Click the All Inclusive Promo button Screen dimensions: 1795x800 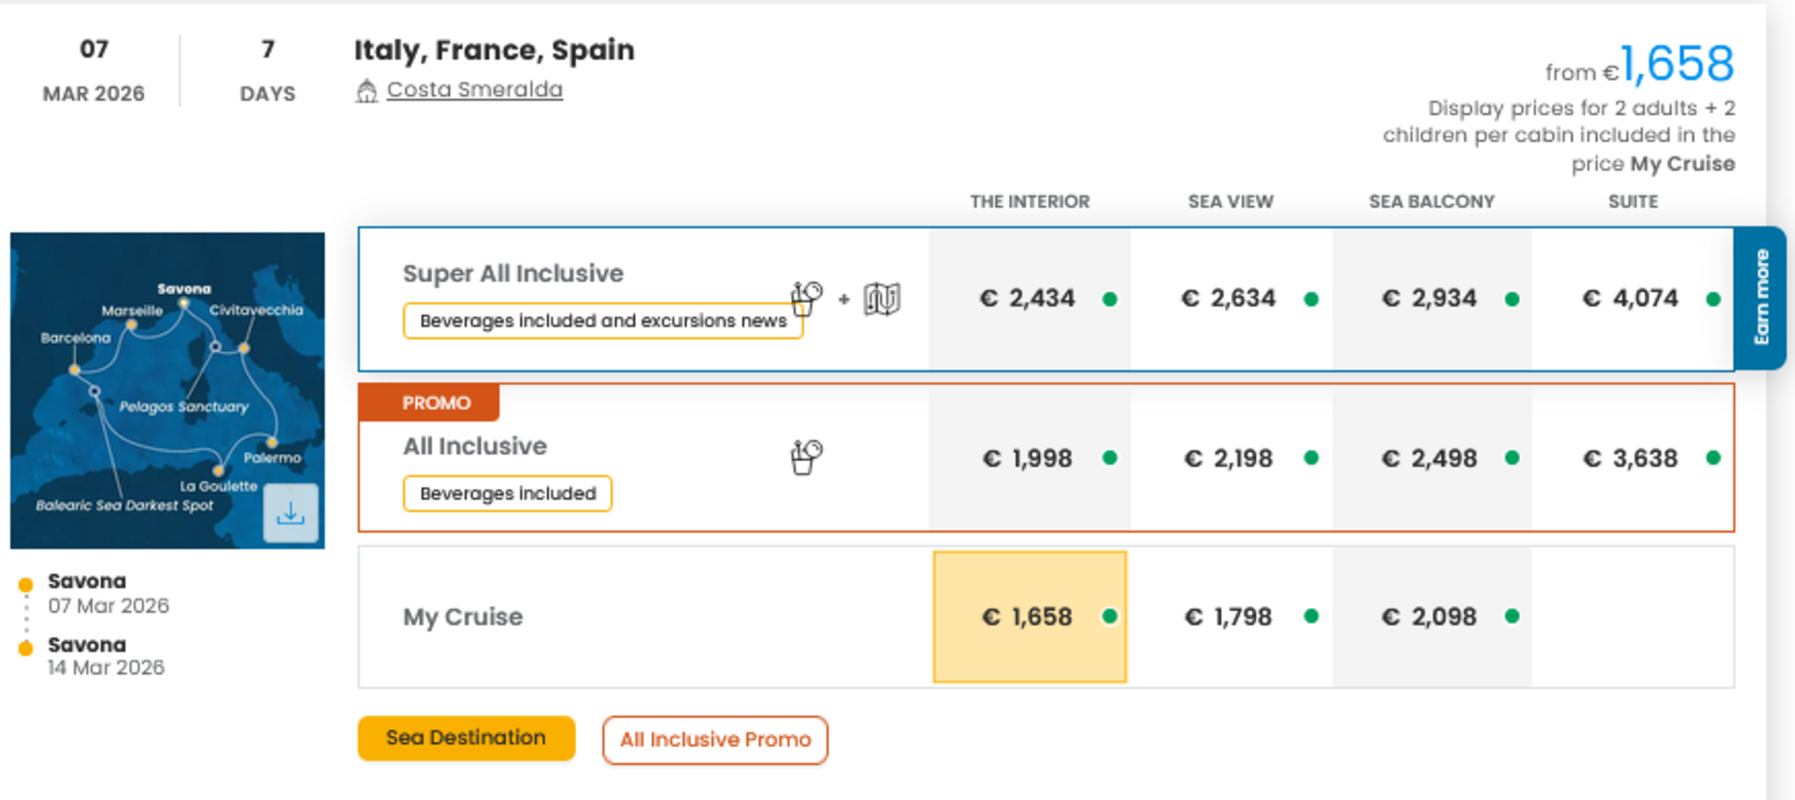point(715,740)
